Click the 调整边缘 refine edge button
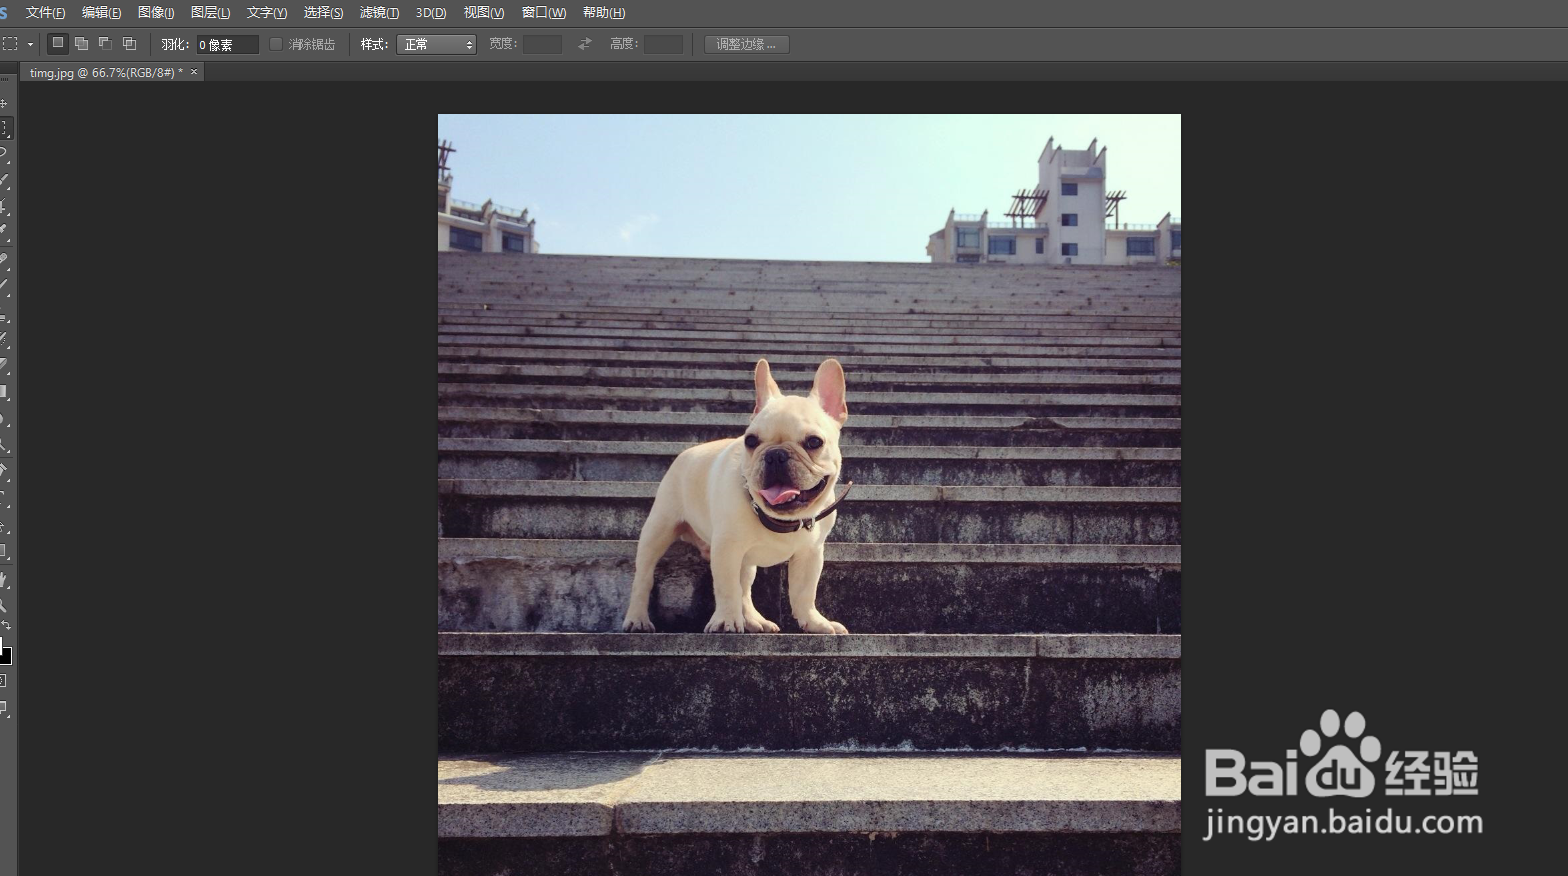This screenshot has width=1568, height=876. tap(747, 44)
